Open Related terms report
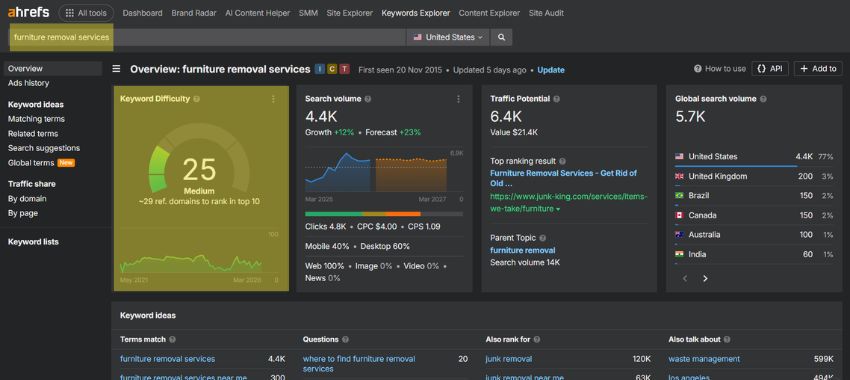 (x=33, y=133)
